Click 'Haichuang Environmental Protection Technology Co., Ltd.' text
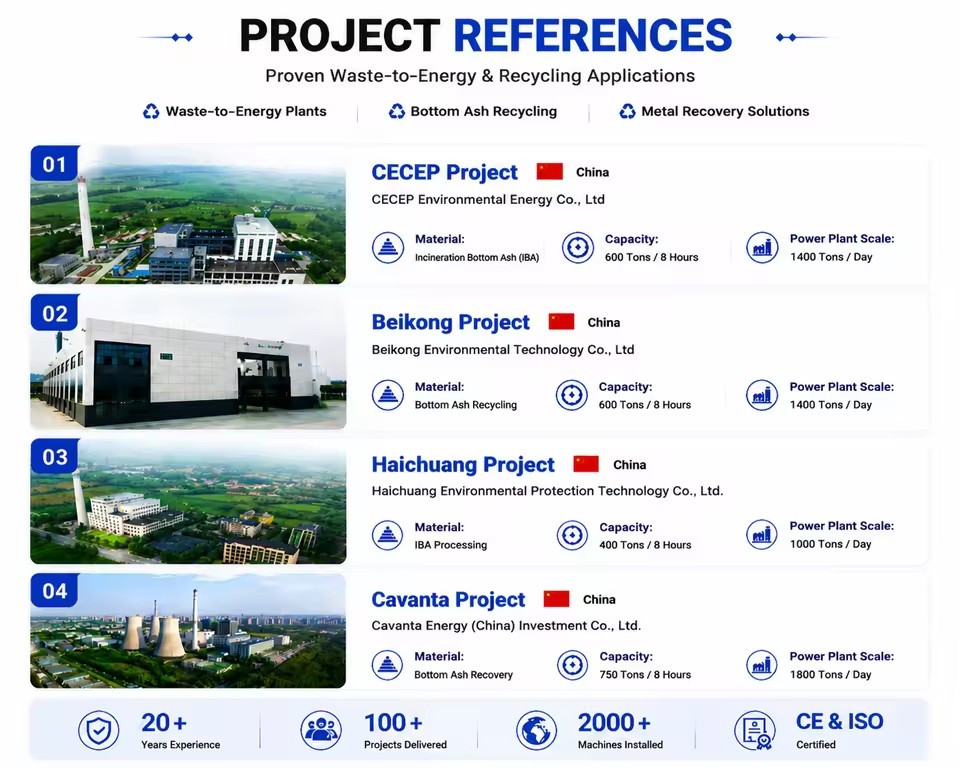The width and height of the screenshot is (960, 768). pyautogui.click(x=547, y=491)
